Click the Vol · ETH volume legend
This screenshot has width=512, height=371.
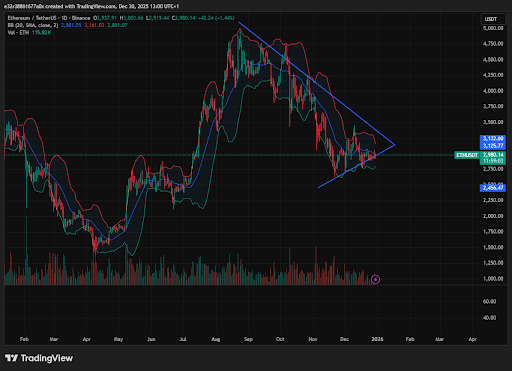click(18, 33)
